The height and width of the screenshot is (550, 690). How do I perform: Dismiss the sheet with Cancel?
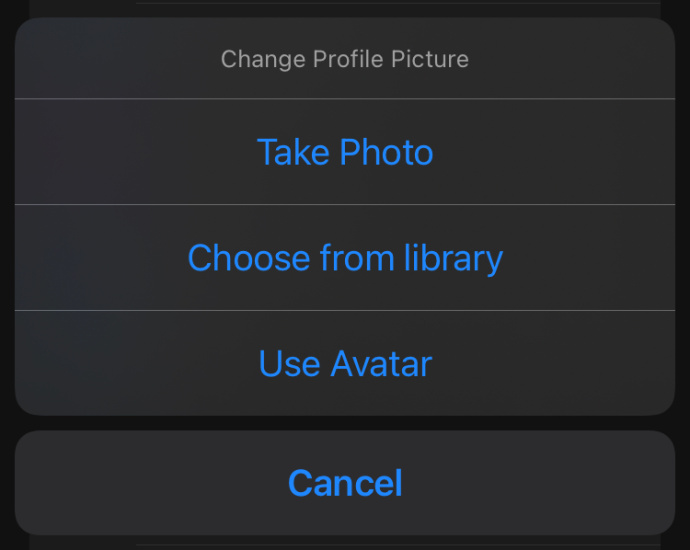point(345,483)
